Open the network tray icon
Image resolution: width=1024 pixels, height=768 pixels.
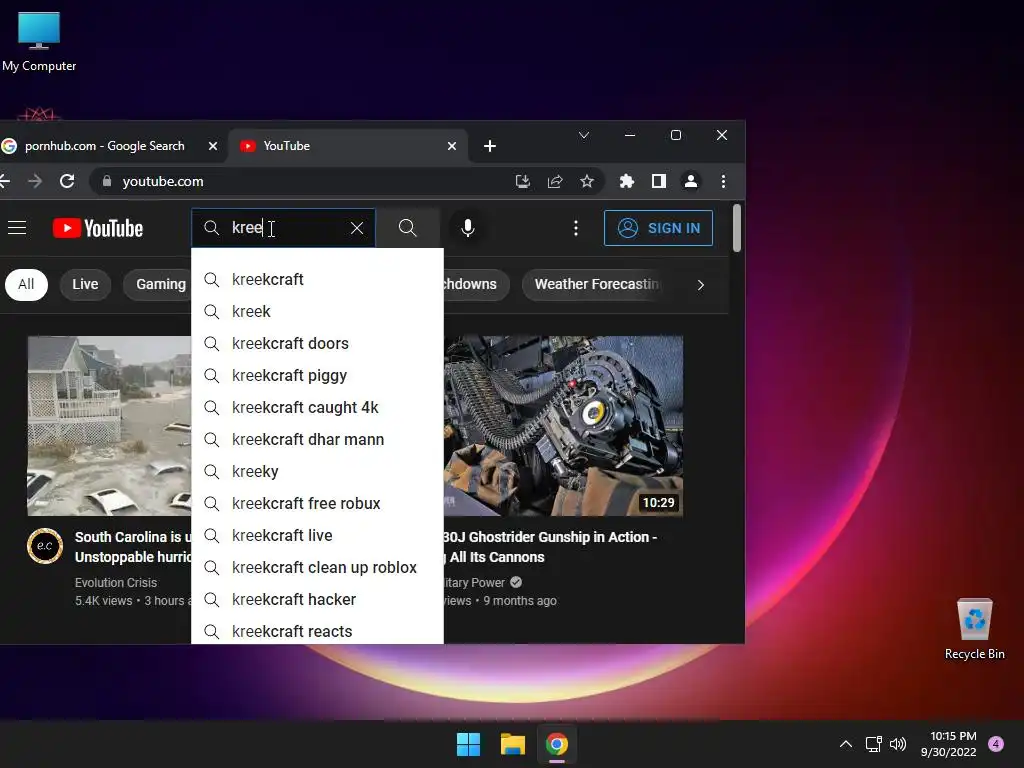coord(873,744)
